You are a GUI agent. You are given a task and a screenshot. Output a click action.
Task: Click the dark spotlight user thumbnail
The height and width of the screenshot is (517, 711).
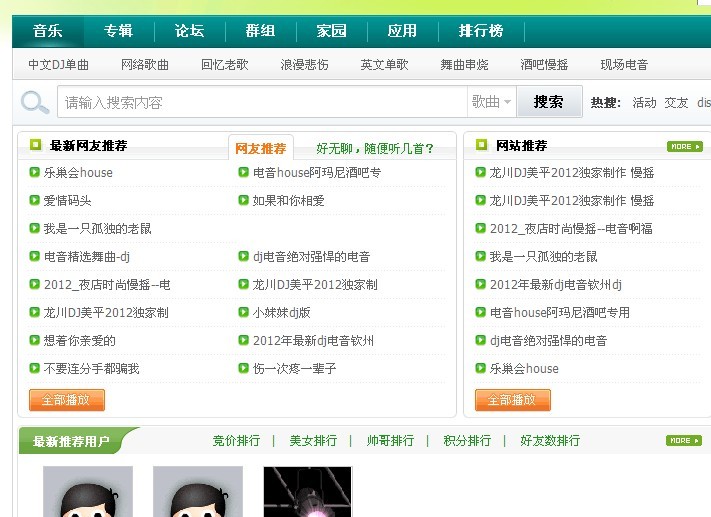307,492
